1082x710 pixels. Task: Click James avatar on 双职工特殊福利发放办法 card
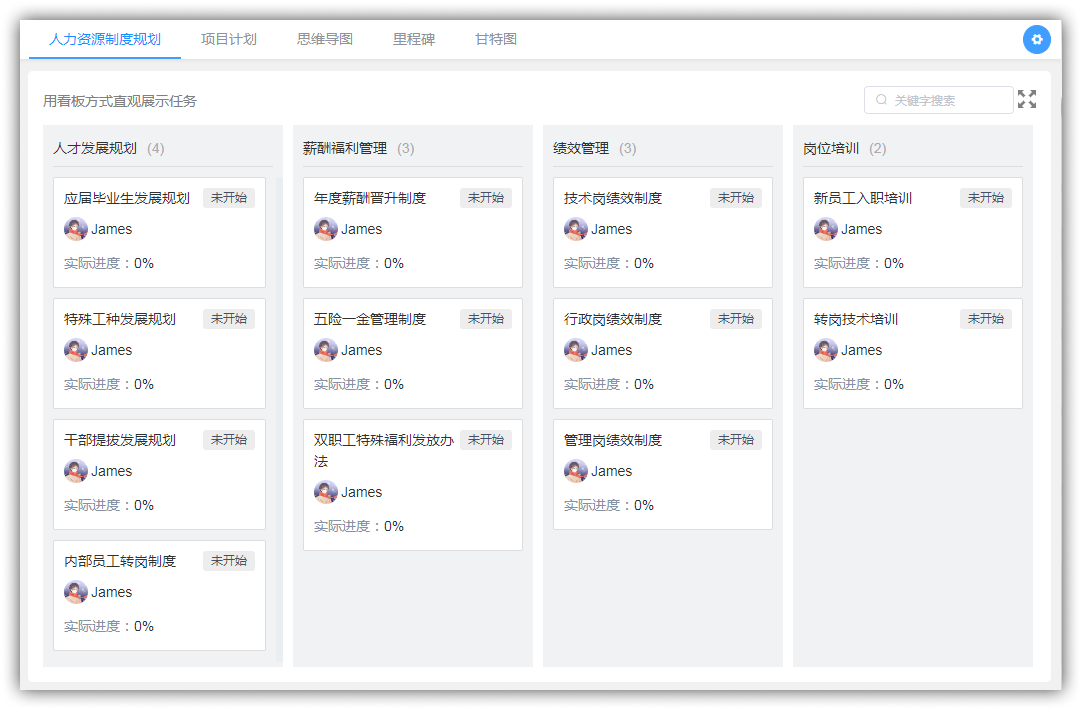[326, 492]
